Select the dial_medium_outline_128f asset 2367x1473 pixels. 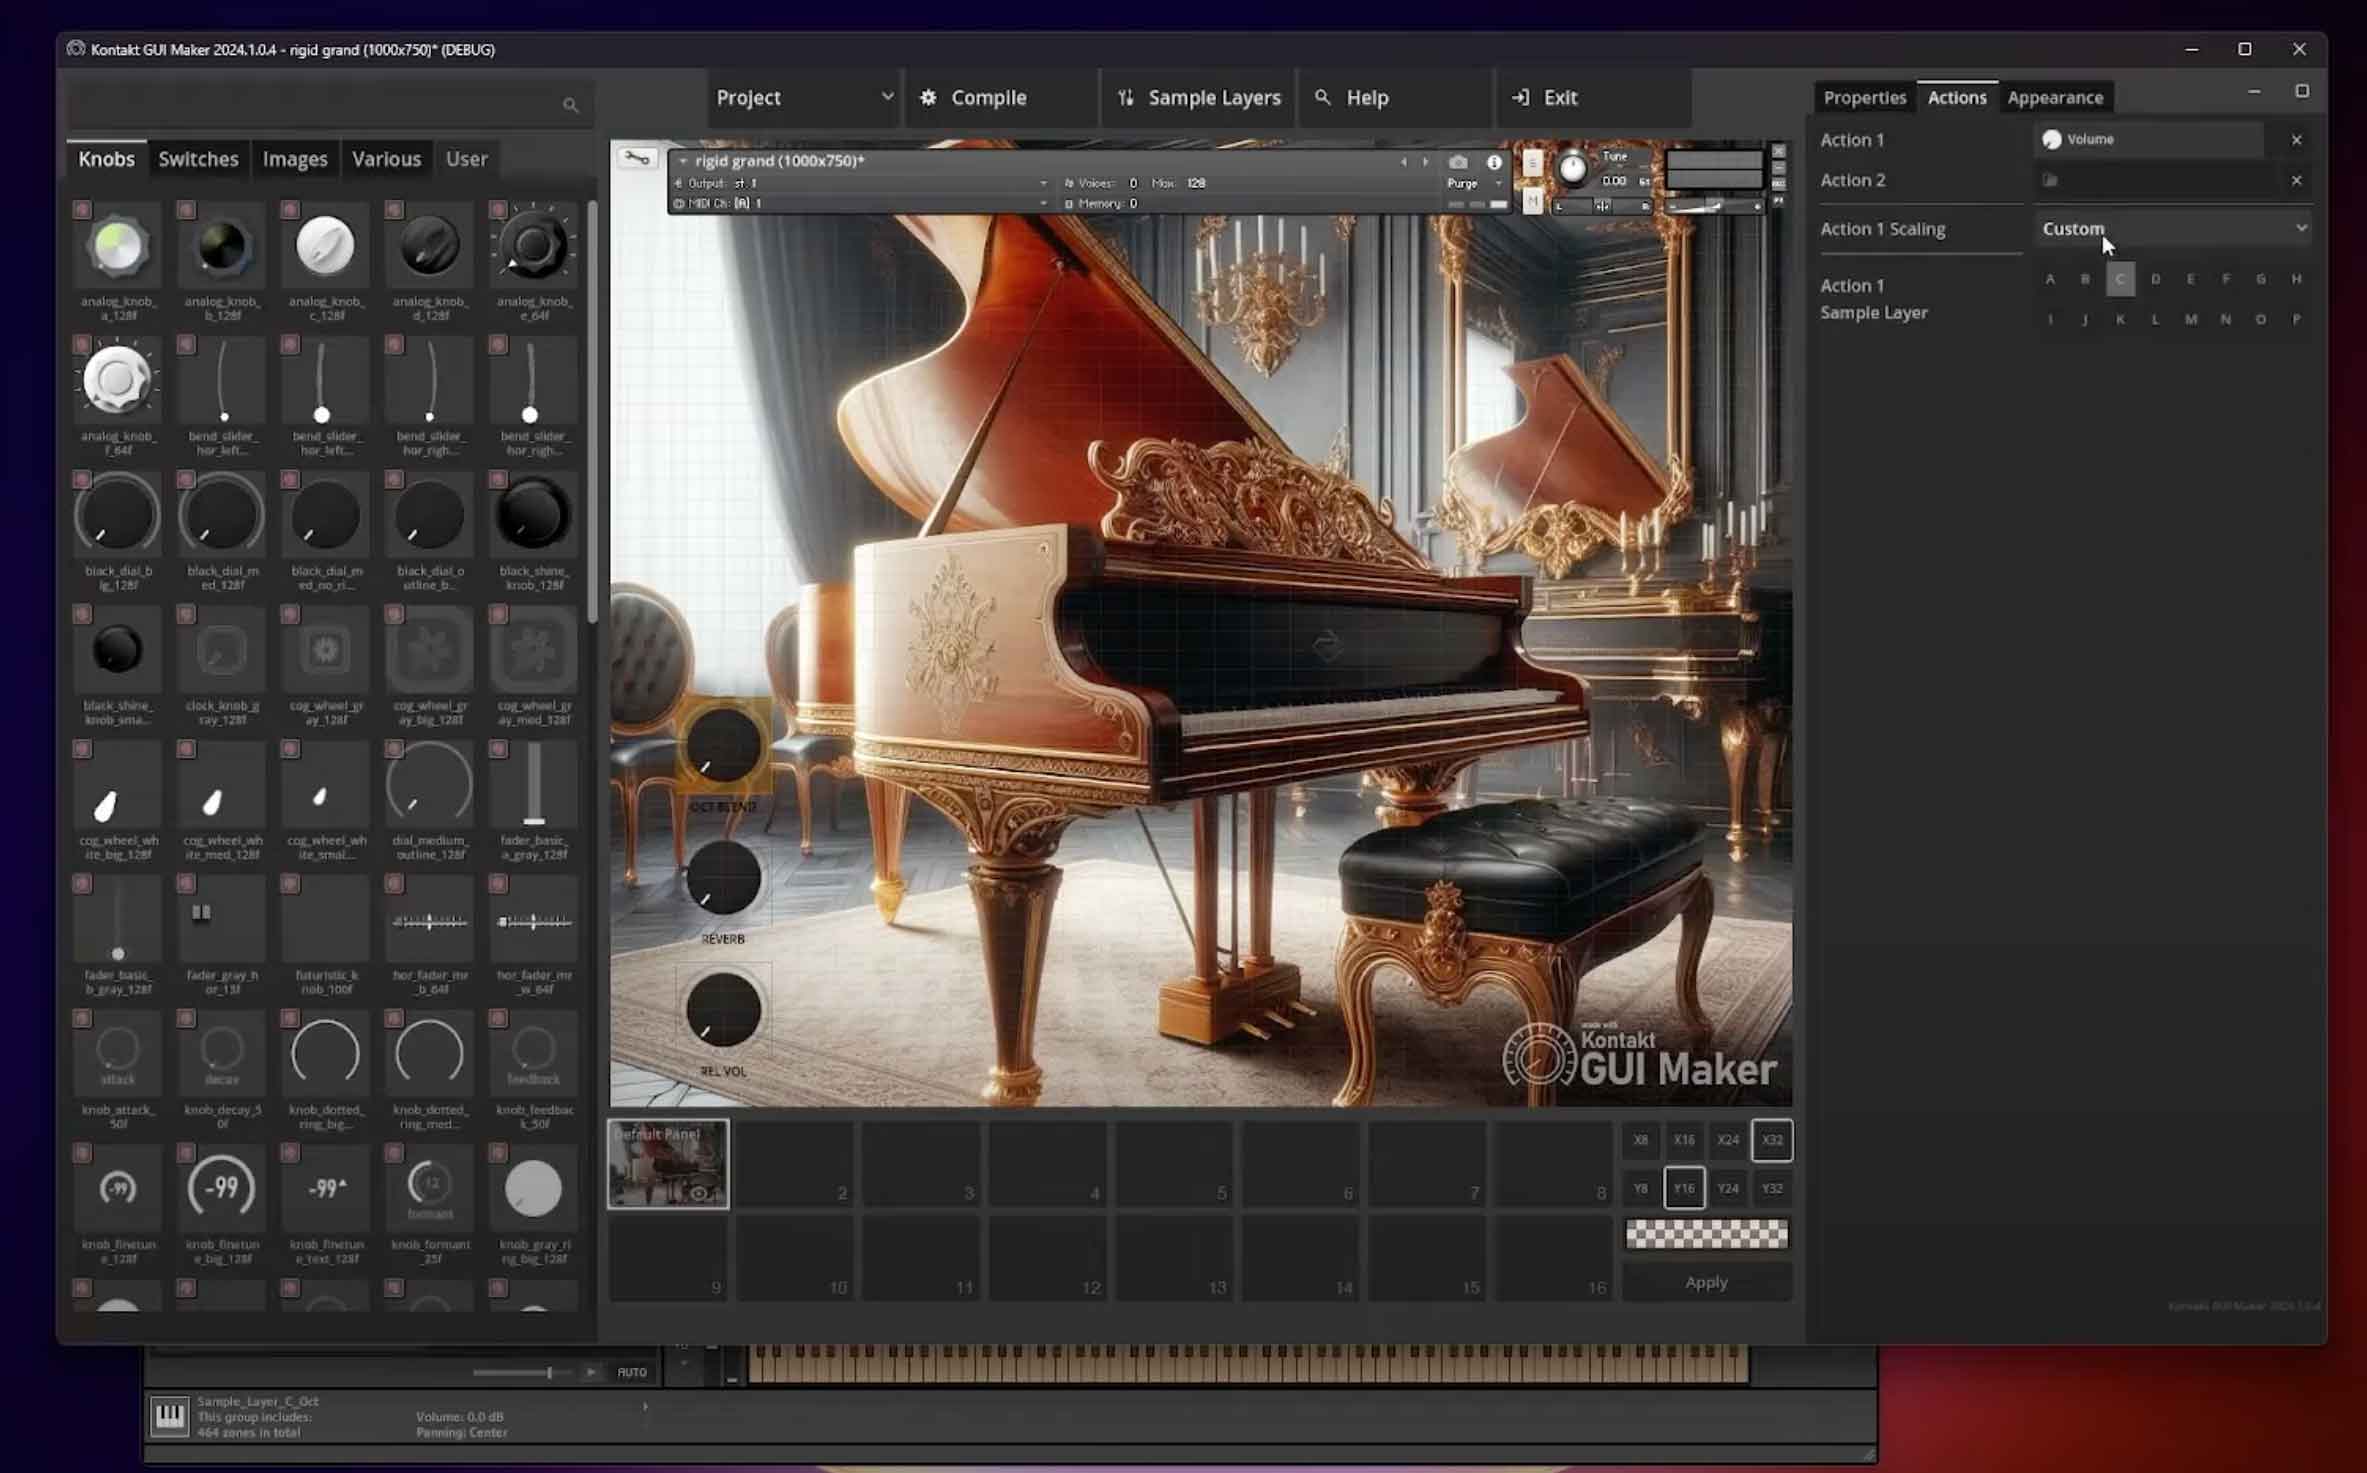pos(430,786)
